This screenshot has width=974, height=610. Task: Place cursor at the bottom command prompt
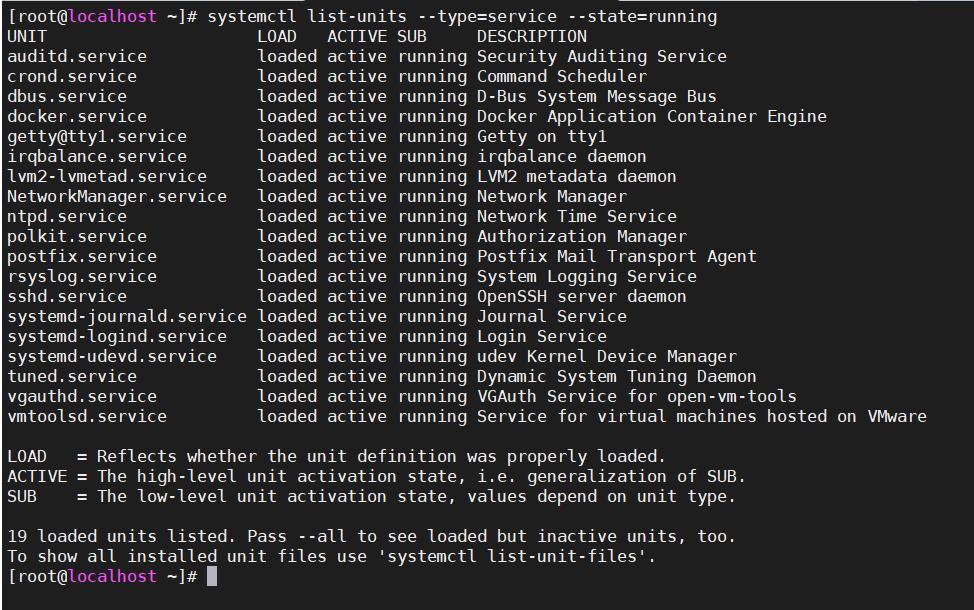coord(212,576)
